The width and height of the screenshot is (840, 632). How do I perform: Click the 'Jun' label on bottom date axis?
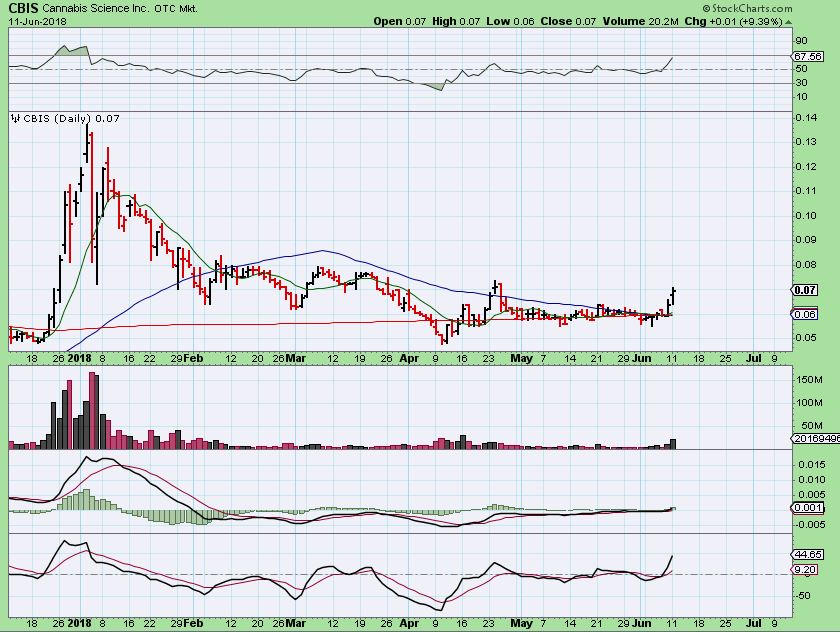[642, 623]
